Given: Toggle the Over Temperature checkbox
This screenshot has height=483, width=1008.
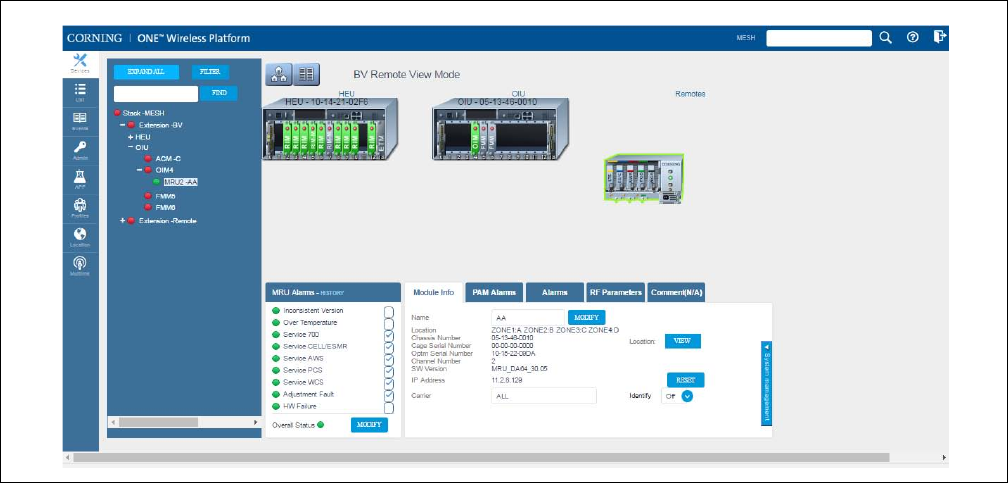Looking at the screenshot, I should tap(389, 324).
